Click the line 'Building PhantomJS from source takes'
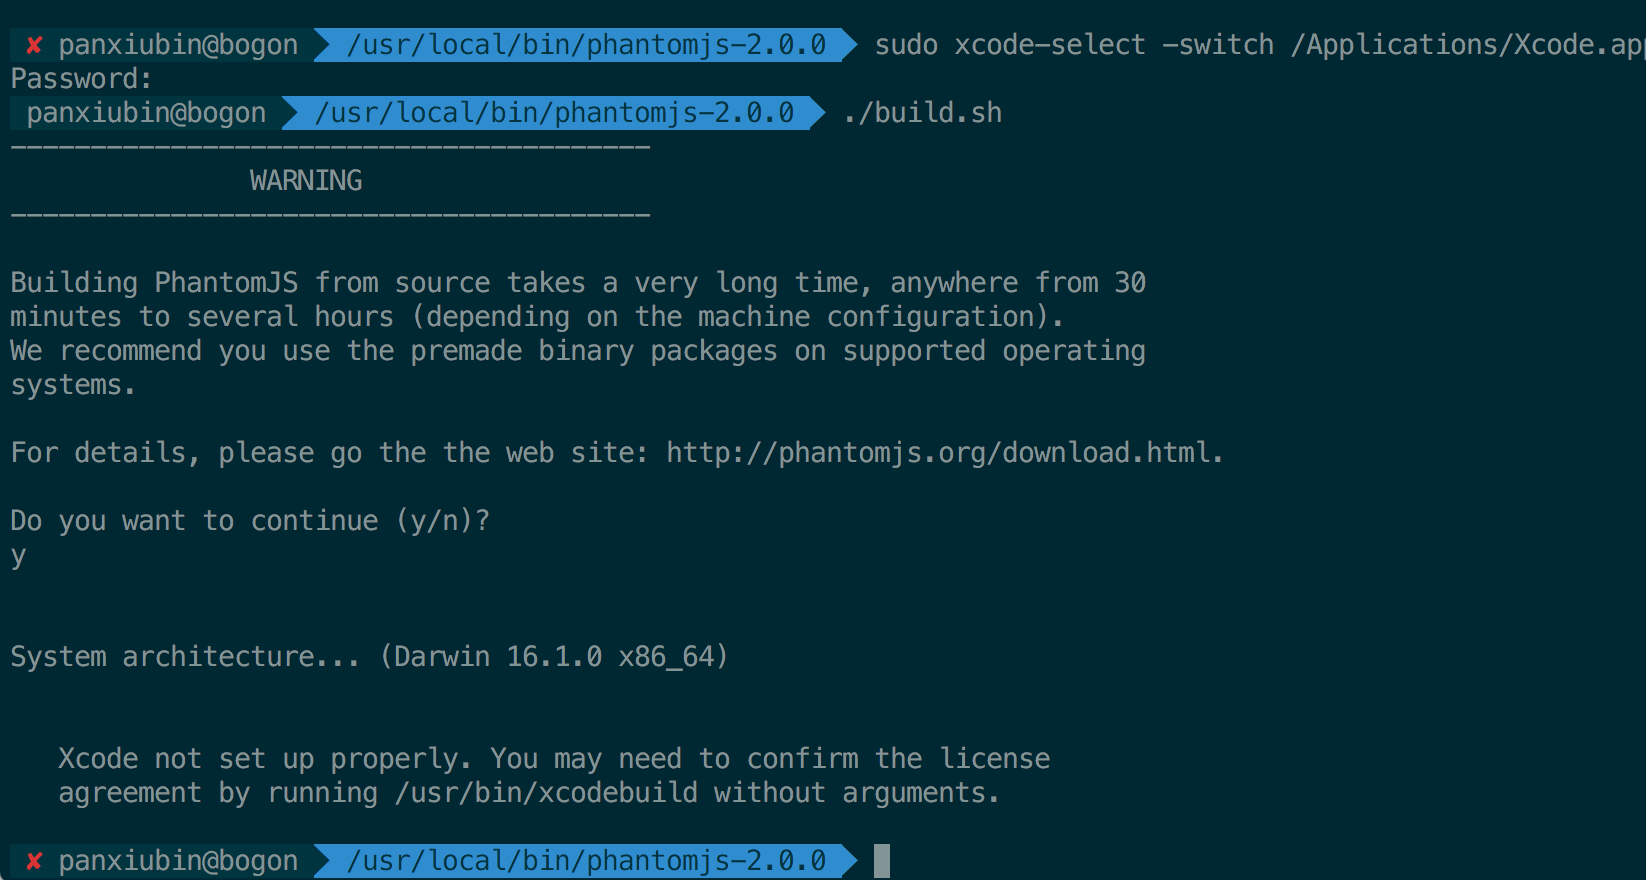Image resolution: width=1646 pixels, height=880 pixels. point(578,283)
